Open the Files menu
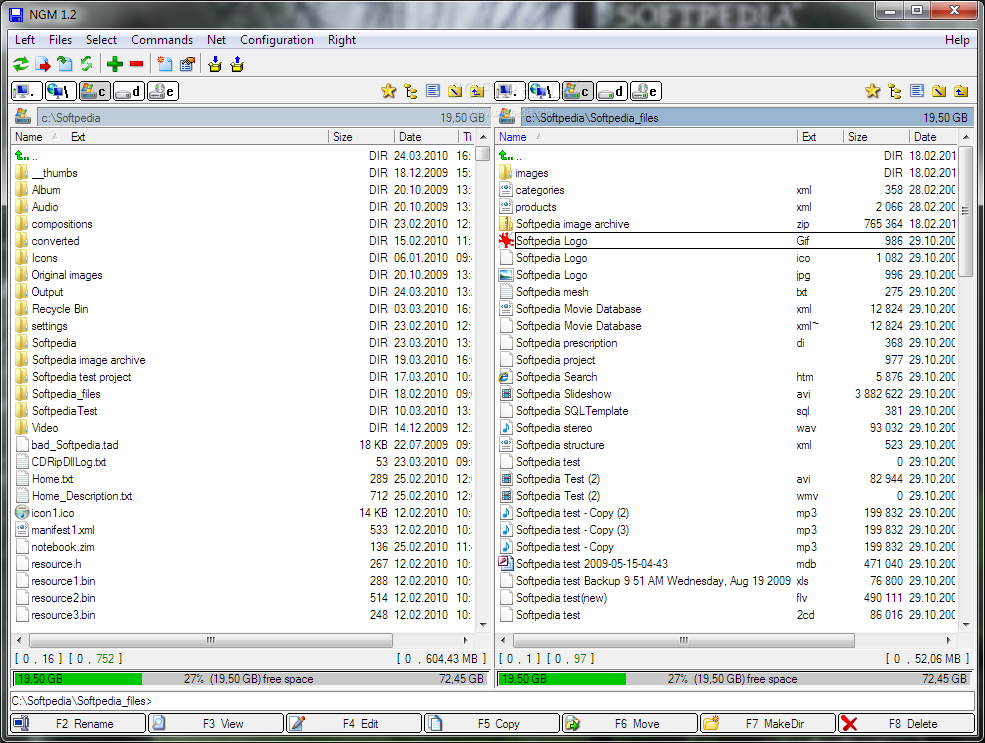Image resolution: width=985 pixels, height=743 pixels. click(60, 40)
